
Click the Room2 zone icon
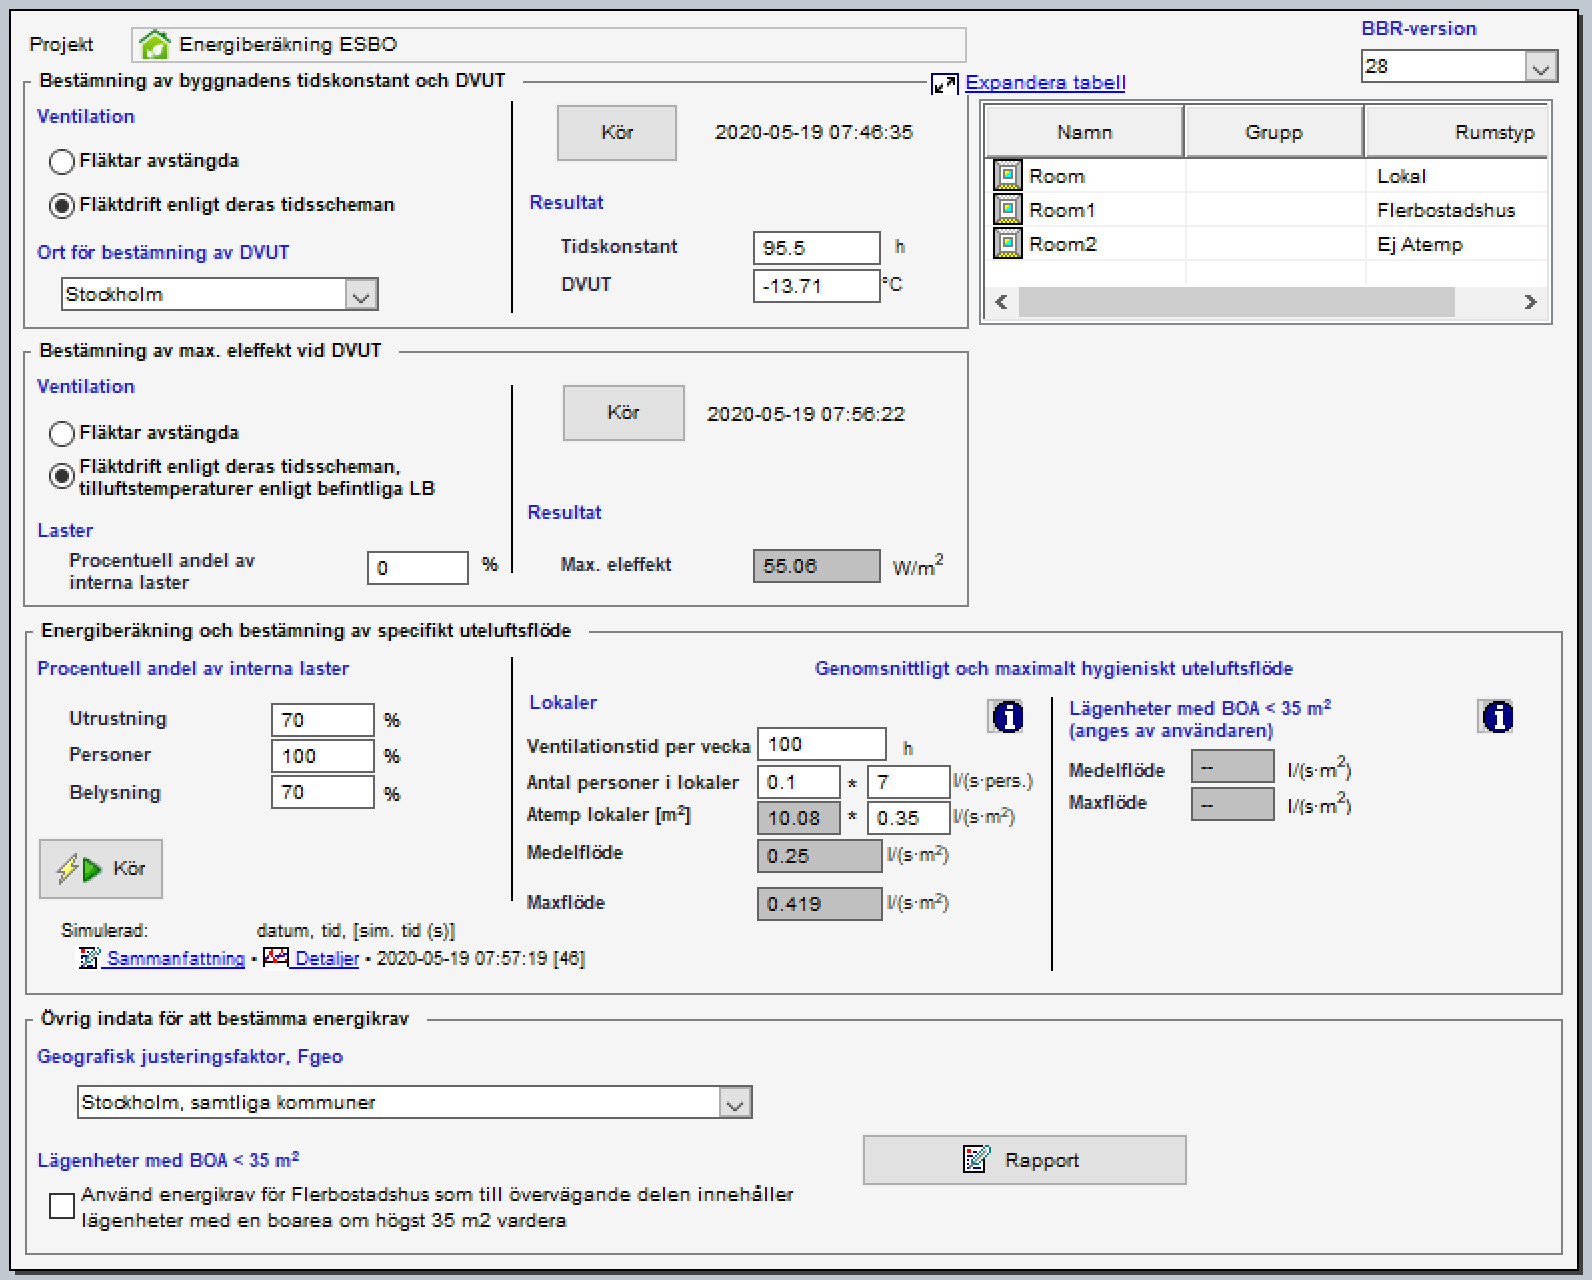[x=1007, y=244]
